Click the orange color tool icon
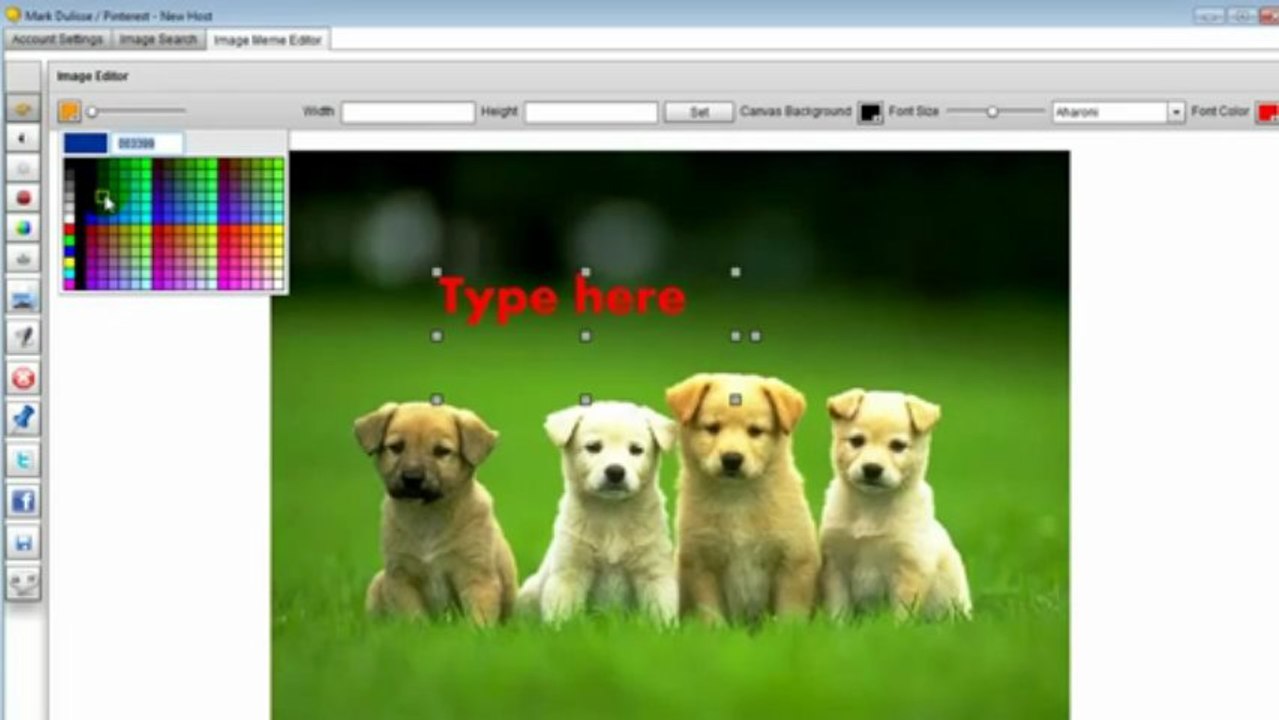 pos(69,111)
